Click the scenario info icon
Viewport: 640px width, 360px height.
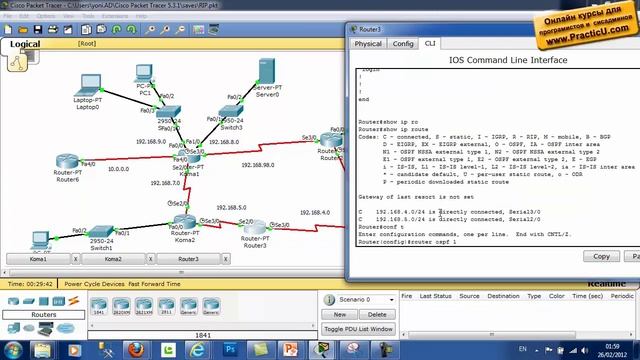coord(329,300)
